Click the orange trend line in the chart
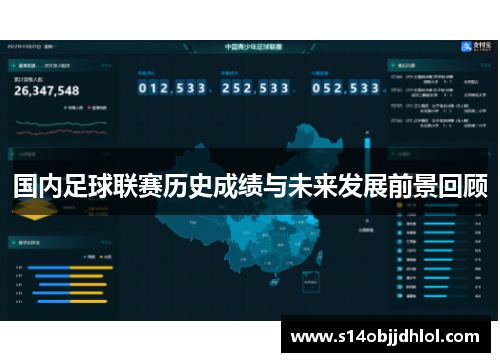The width and height of the screenshot is (500, 362). (61, 132)
